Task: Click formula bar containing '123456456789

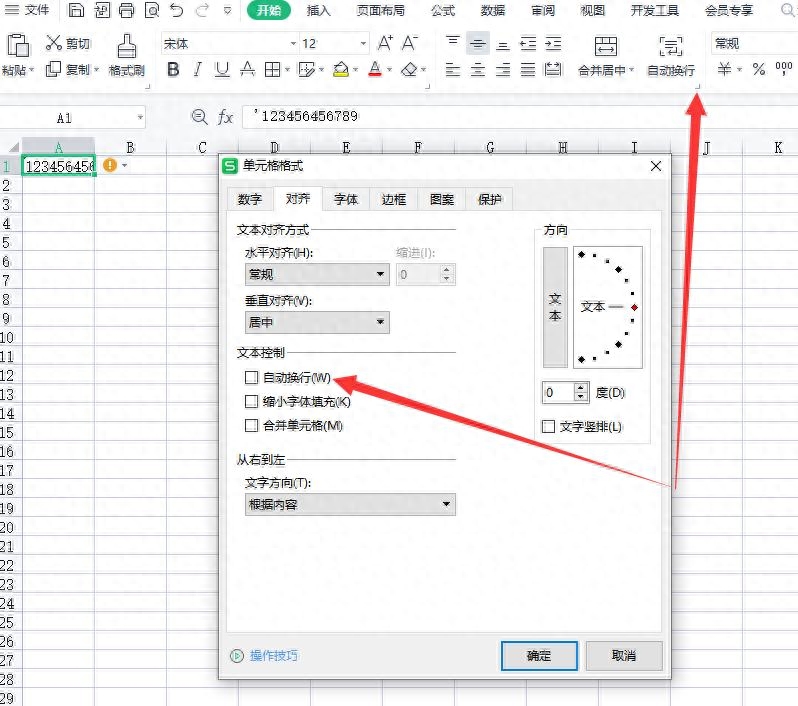Action: pyautogui.click(x=519, y=117)
